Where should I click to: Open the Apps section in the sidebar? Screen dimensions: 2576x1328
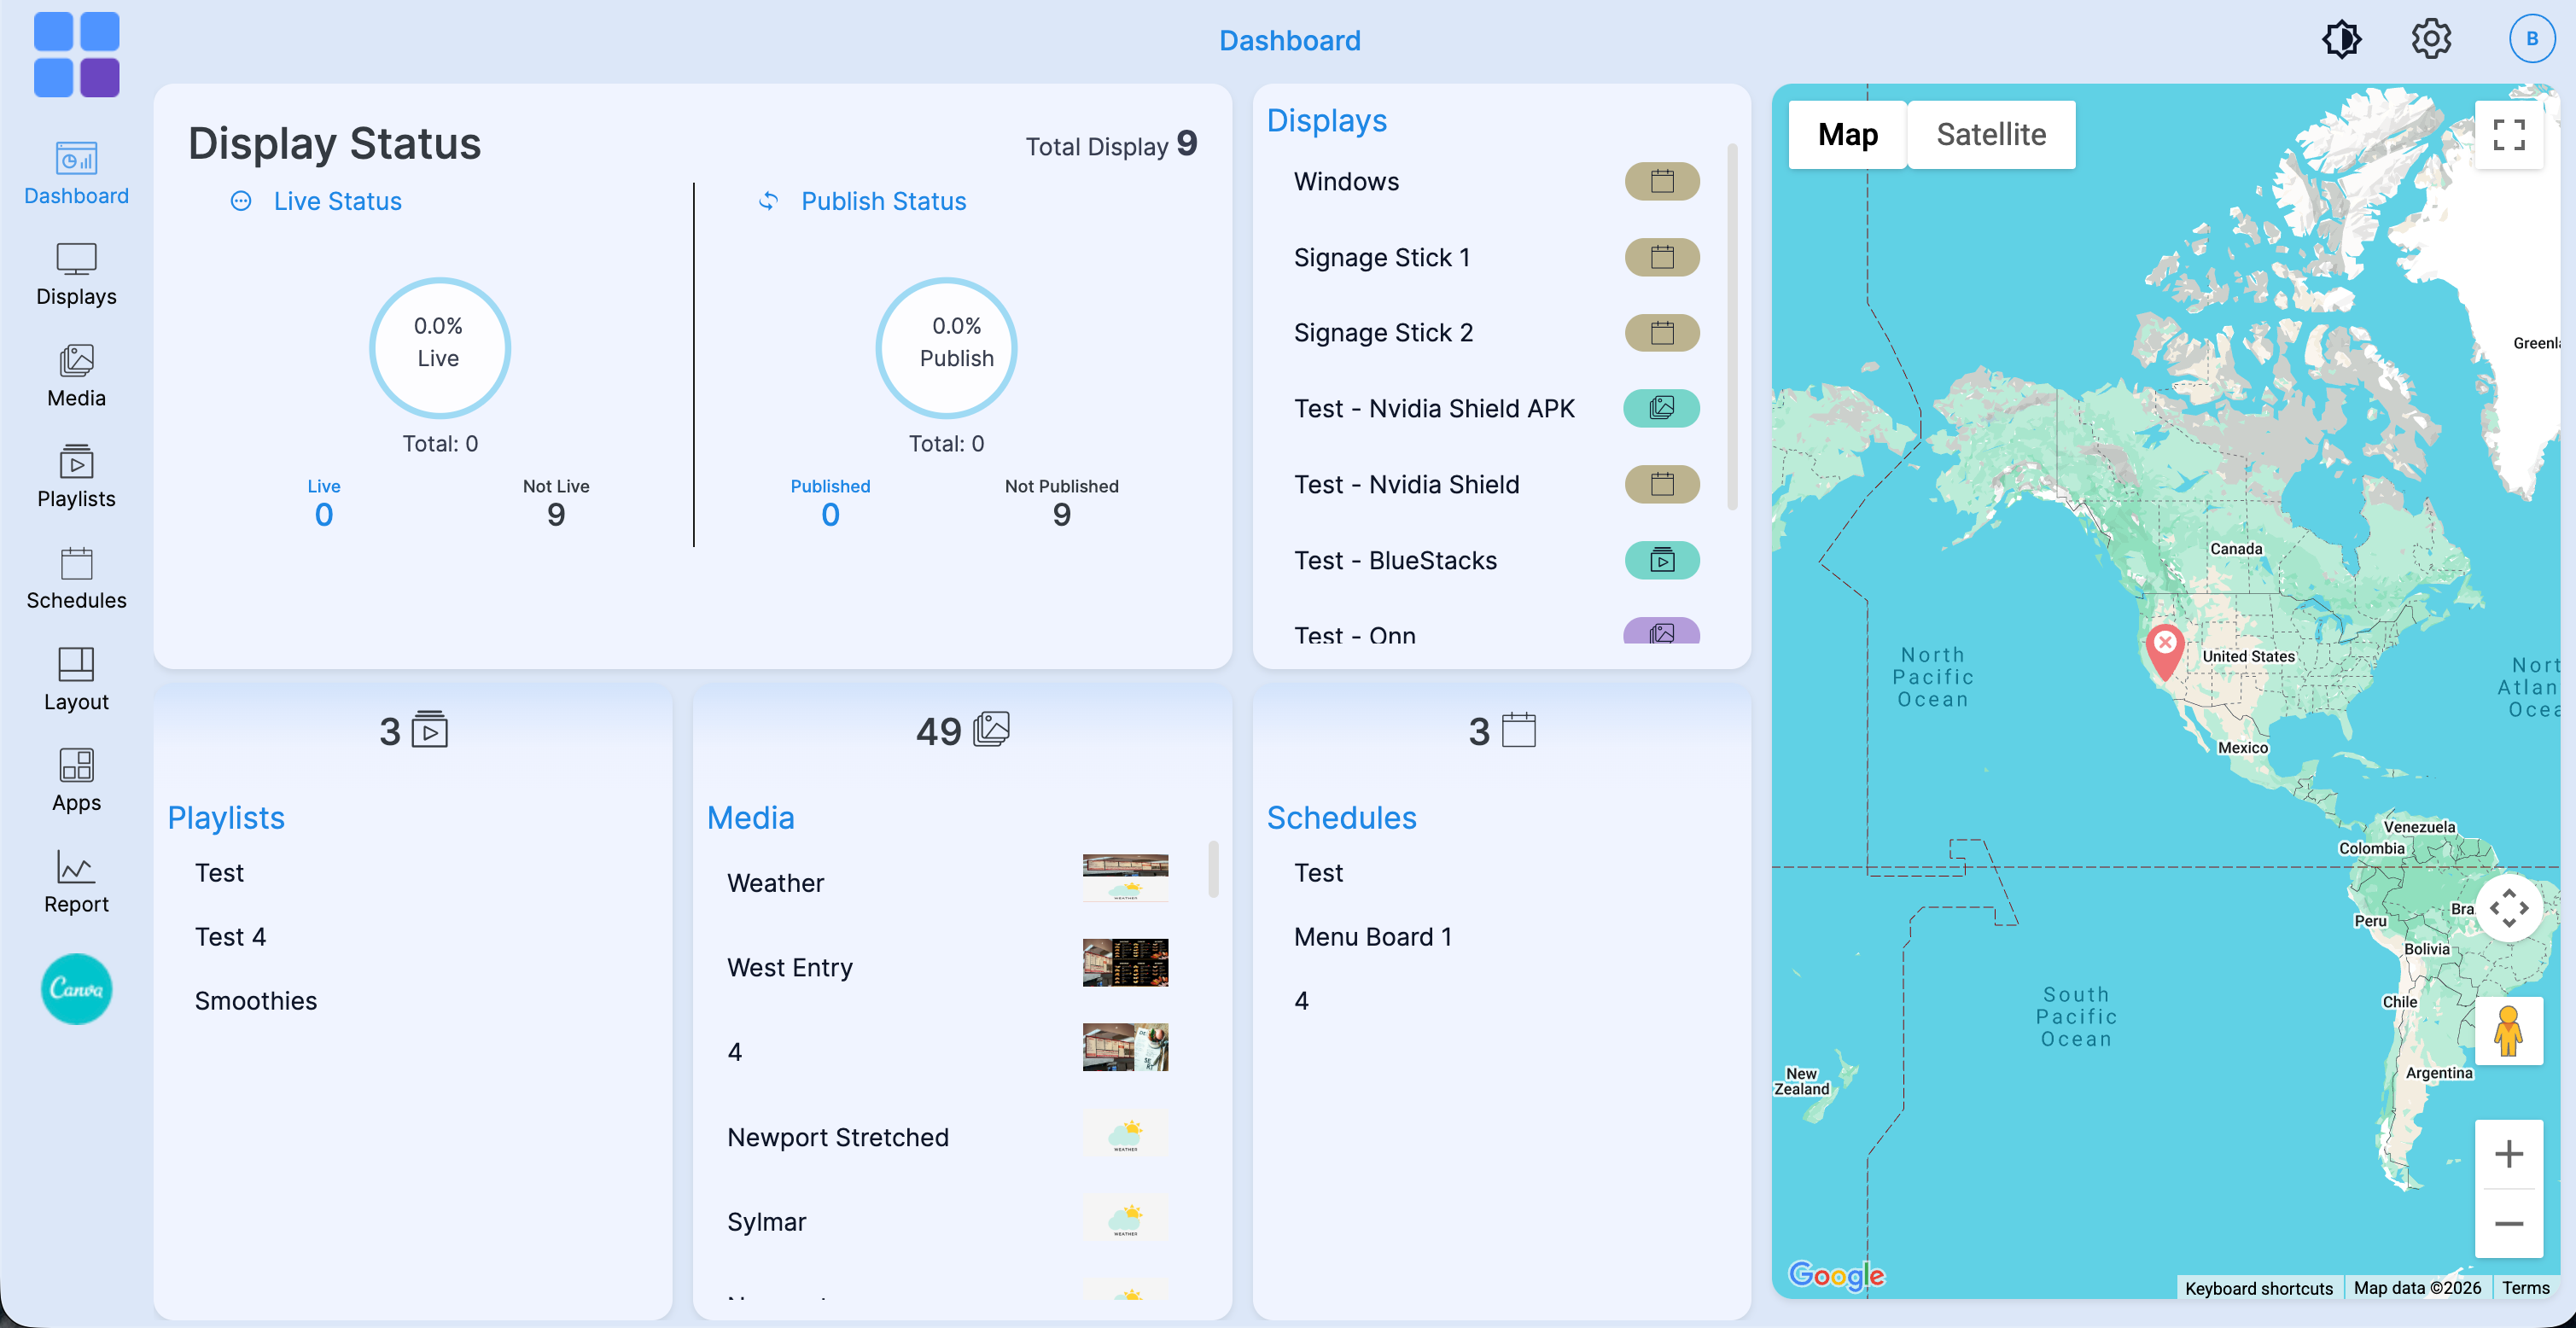tap(76, 781)
